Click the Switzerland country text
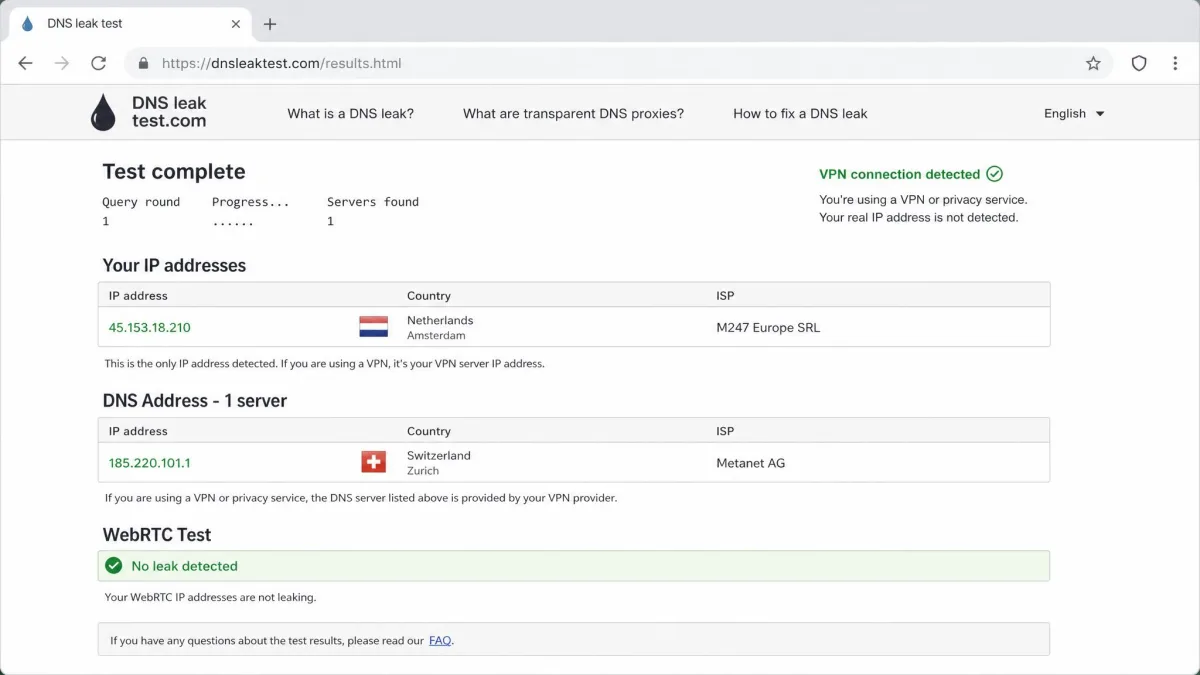 pos(439,455)
